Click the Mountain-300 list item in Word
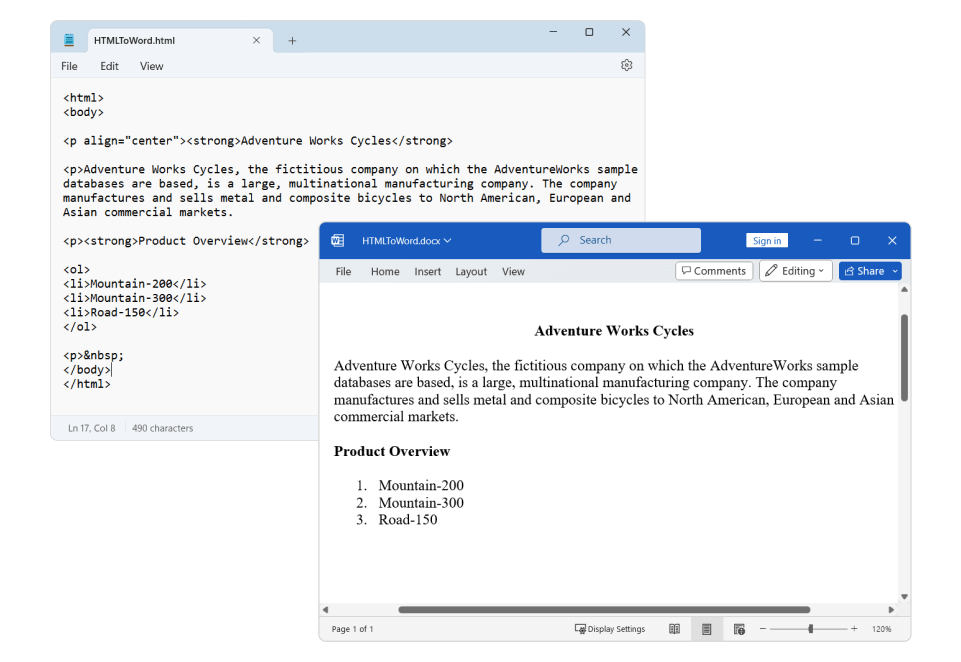 421,503
